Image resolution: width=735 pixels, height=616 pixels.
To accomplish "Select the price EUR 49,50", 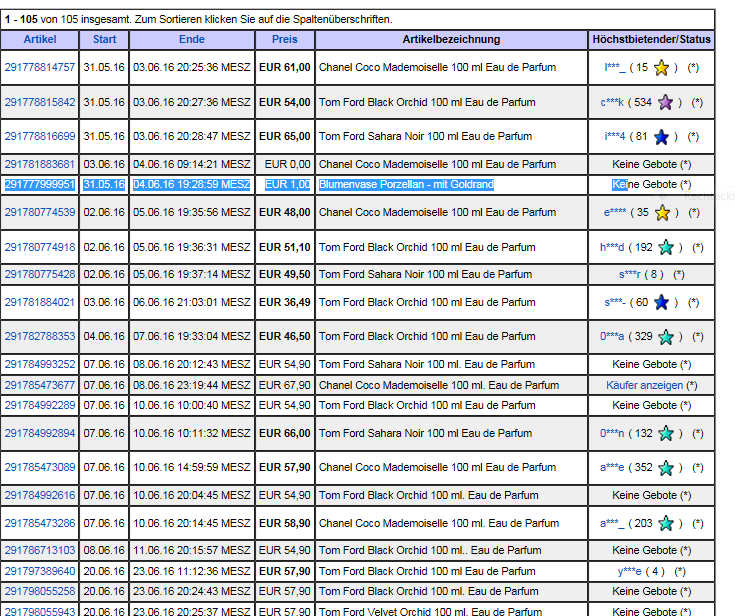I will [285, 274].
